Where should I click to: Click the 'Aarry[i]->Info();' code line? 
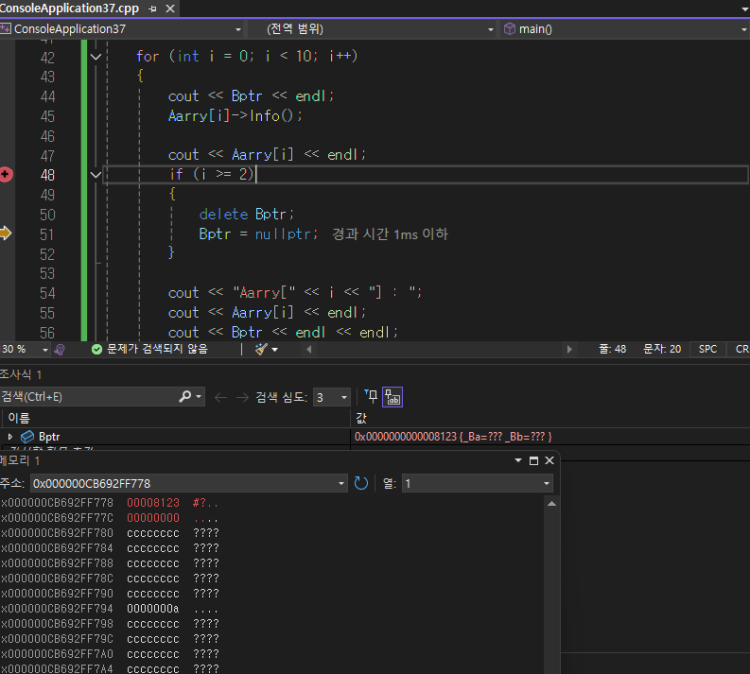pos(235,116)
